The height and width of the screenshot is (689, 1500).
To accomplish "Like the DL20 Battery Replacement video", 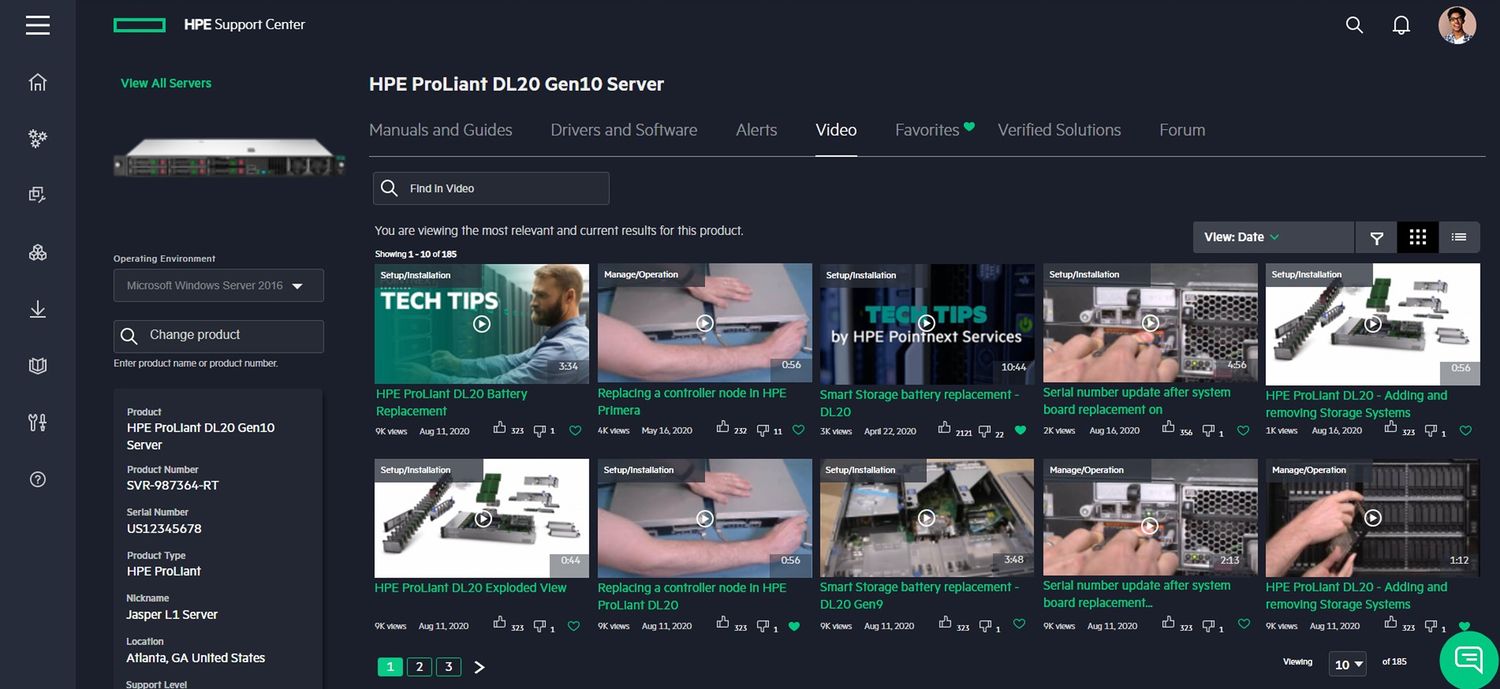I will (x=500, y=428).
